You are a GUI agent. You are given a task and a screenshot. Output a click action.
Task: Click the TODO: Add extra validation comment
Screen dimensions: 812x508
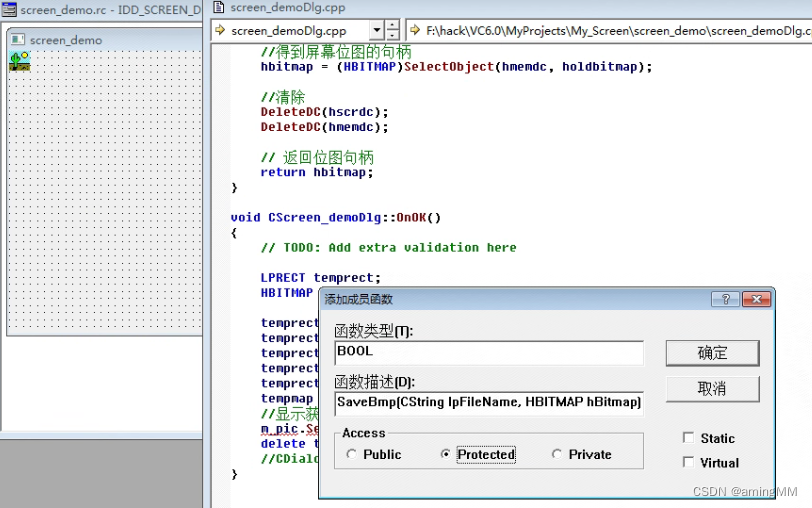point(388,248)
